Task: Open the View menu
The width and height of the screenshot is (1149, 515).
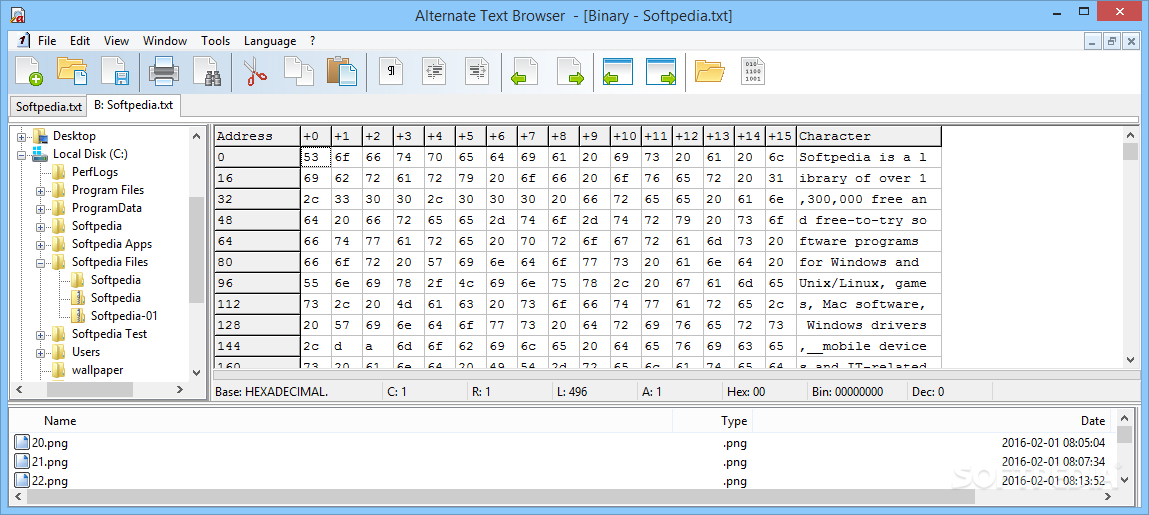Action: [x=117, y=41]
